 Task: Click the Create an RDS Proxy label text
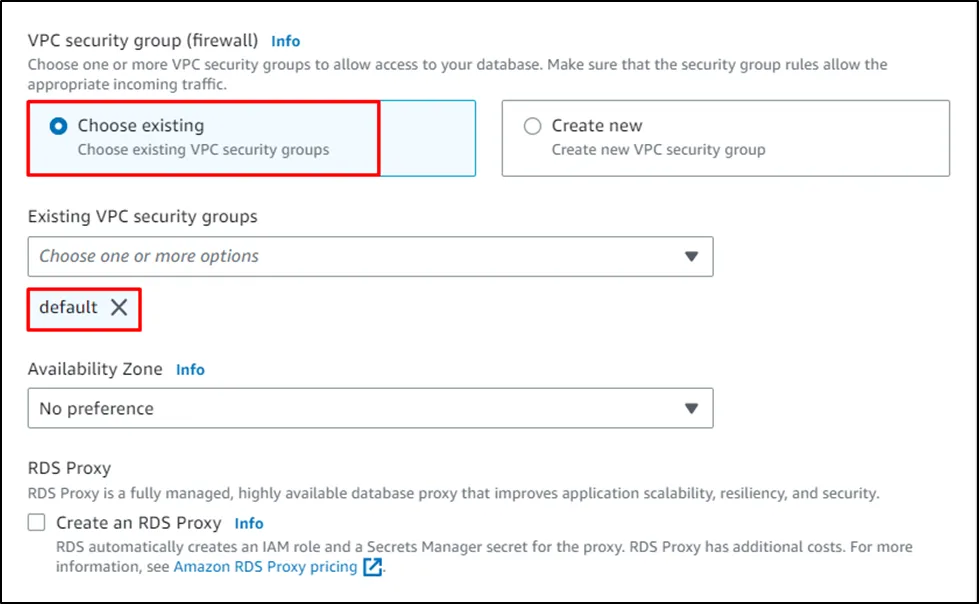[139, 523]
